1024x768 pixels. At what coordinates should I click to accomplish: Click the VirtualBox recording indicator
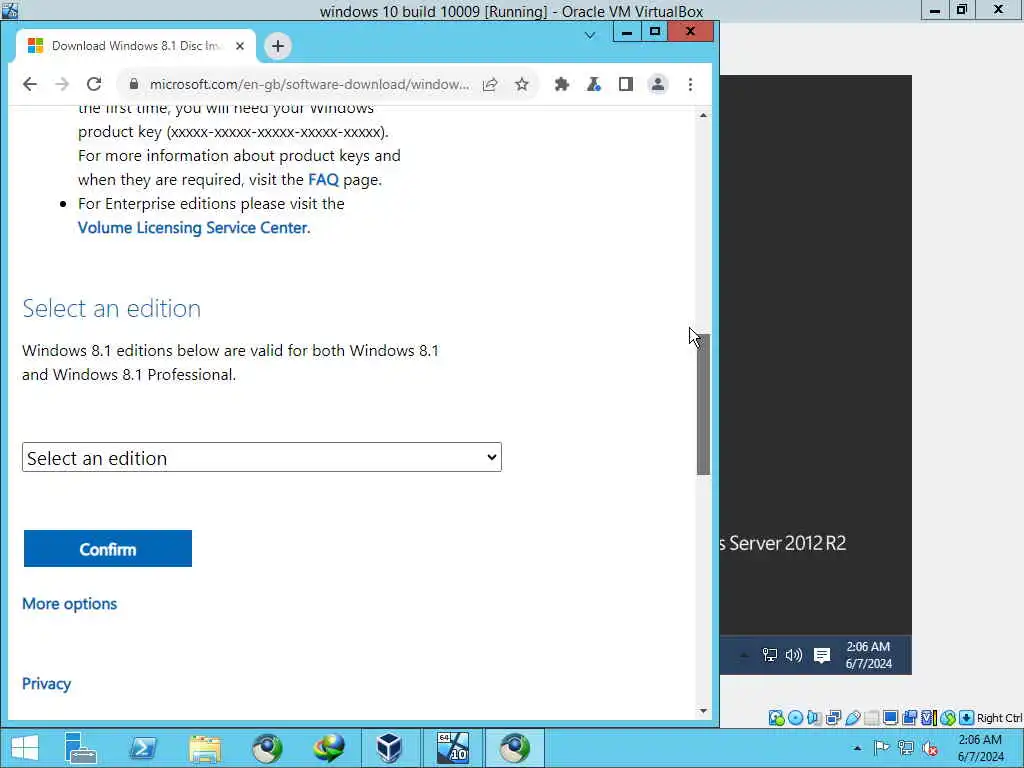tap(909, 718)
